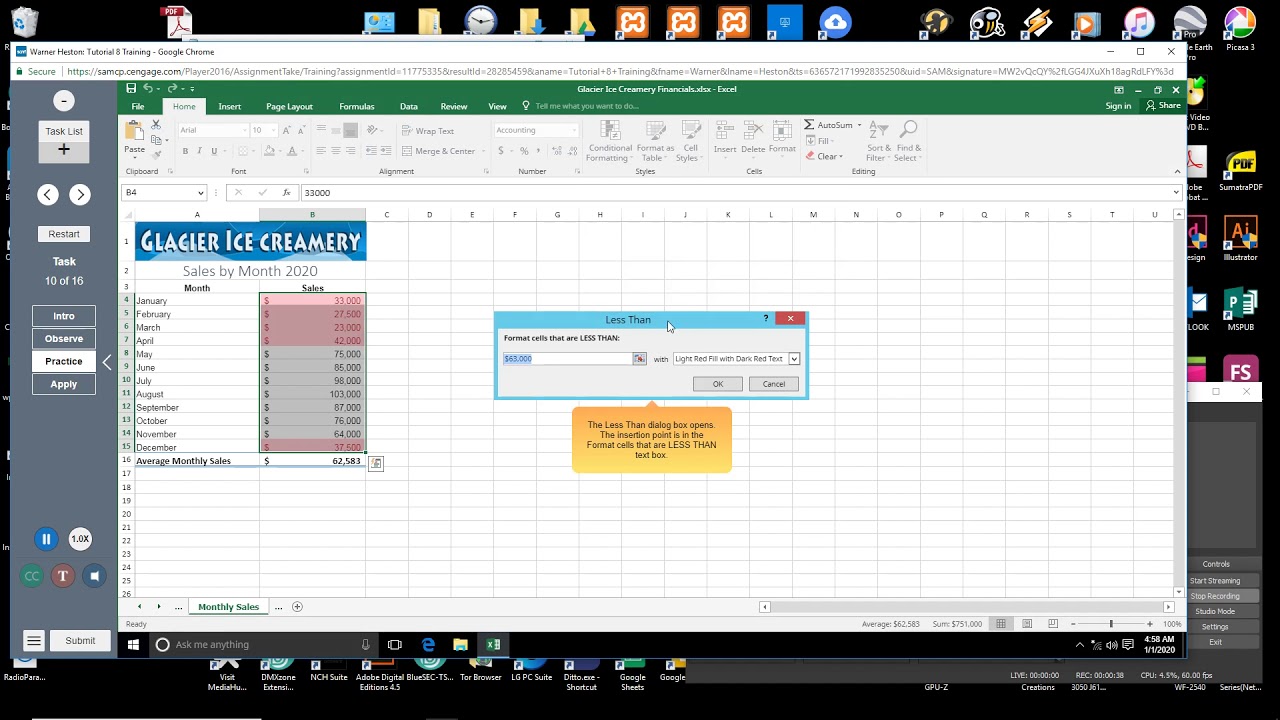Switch to the Data tab
The height and width of the screenshot is (720, 1280).
pos(409,106)
